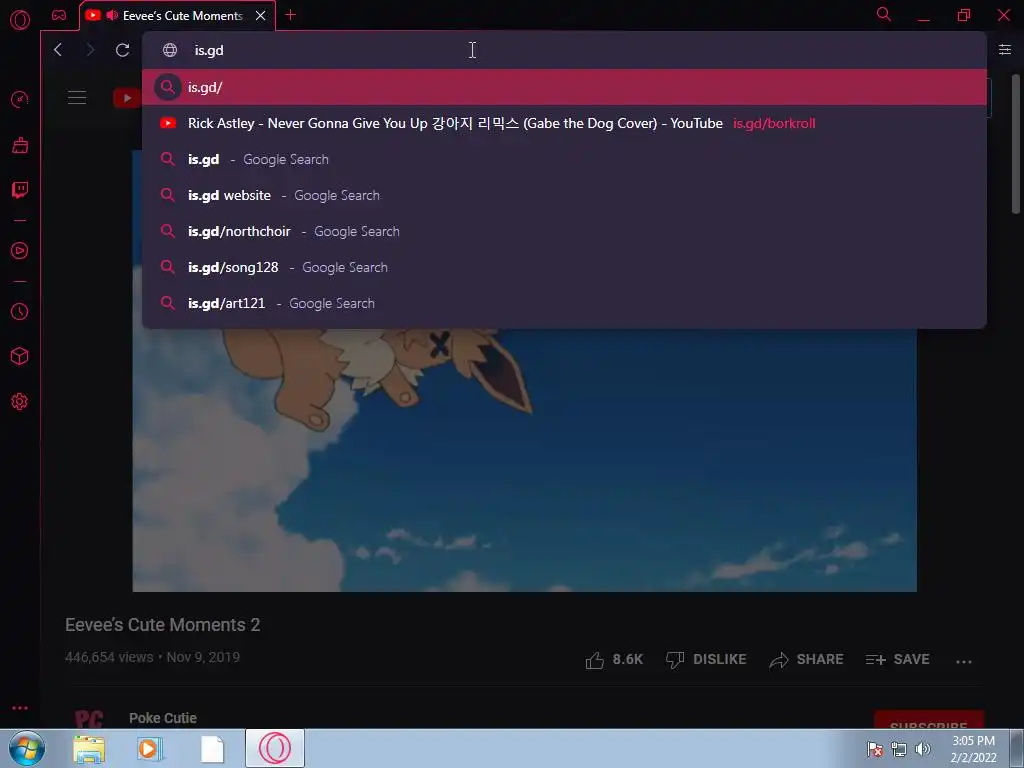Open volume speaker tray icon

[x=922, y=749]
